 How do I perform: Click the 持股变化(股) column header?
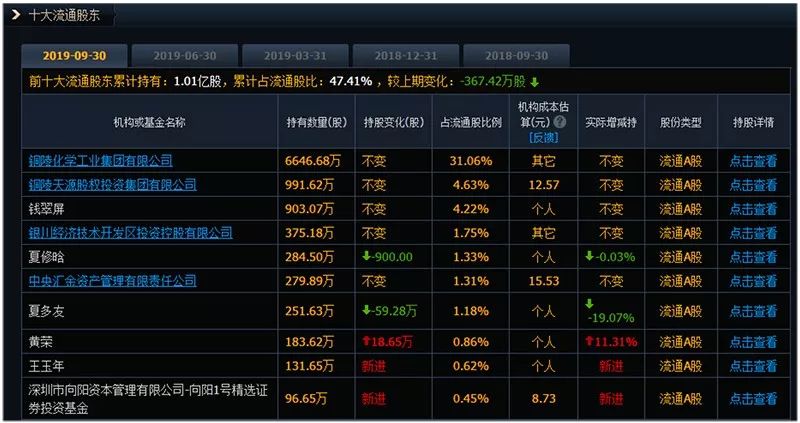pos(393,122)
